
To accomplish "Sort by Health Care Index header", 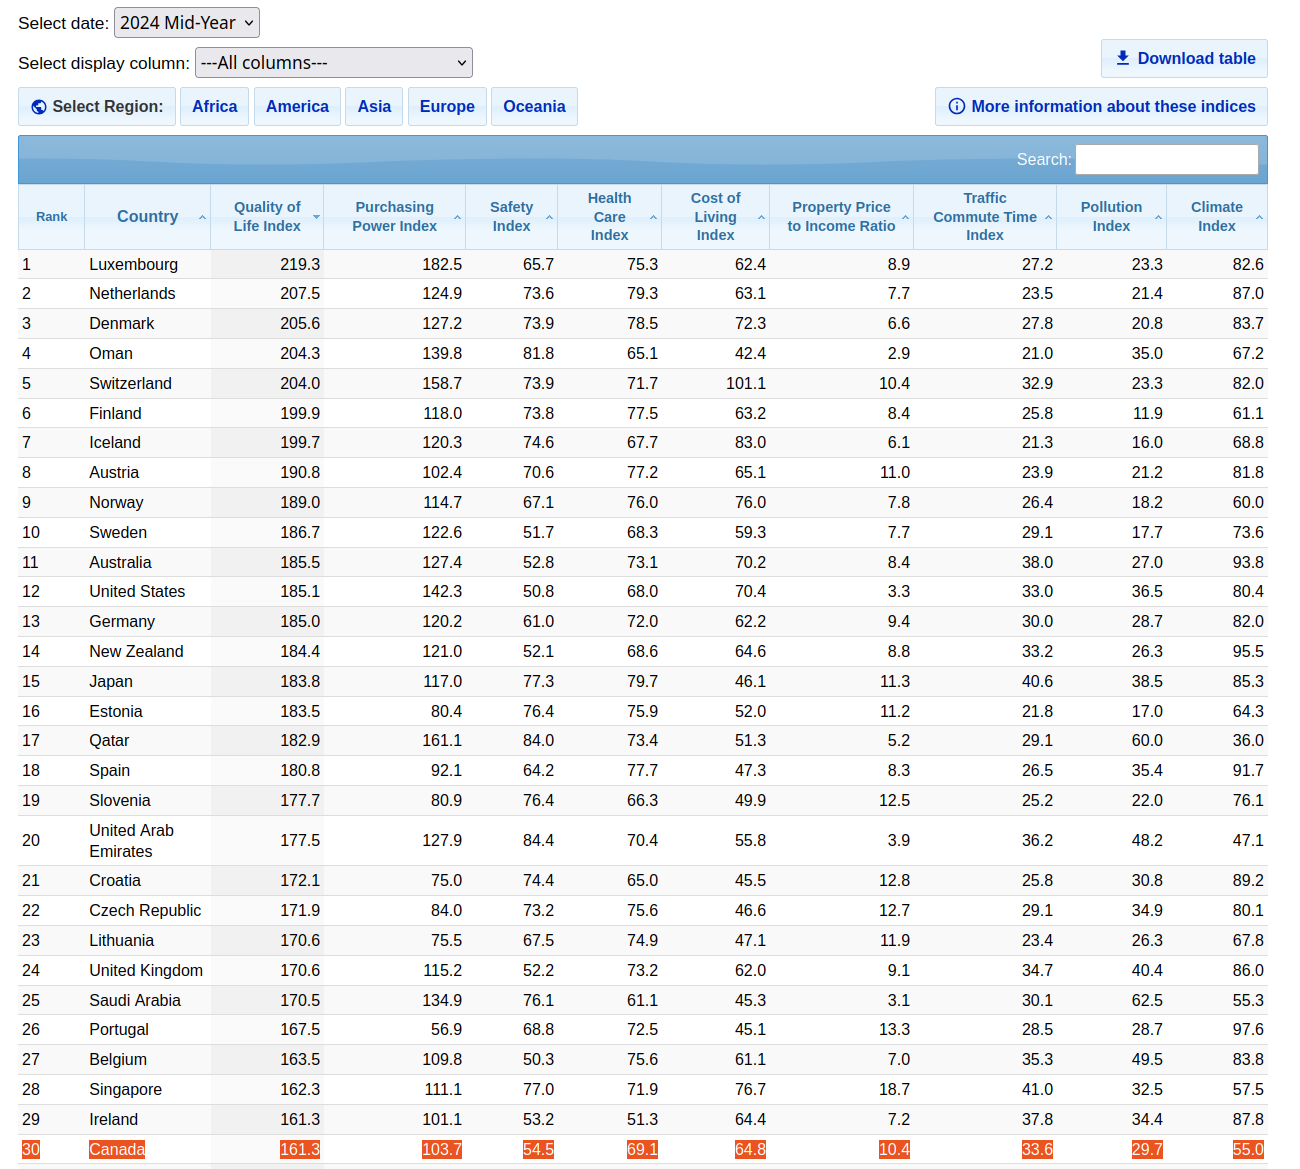I will pos(610,217).
